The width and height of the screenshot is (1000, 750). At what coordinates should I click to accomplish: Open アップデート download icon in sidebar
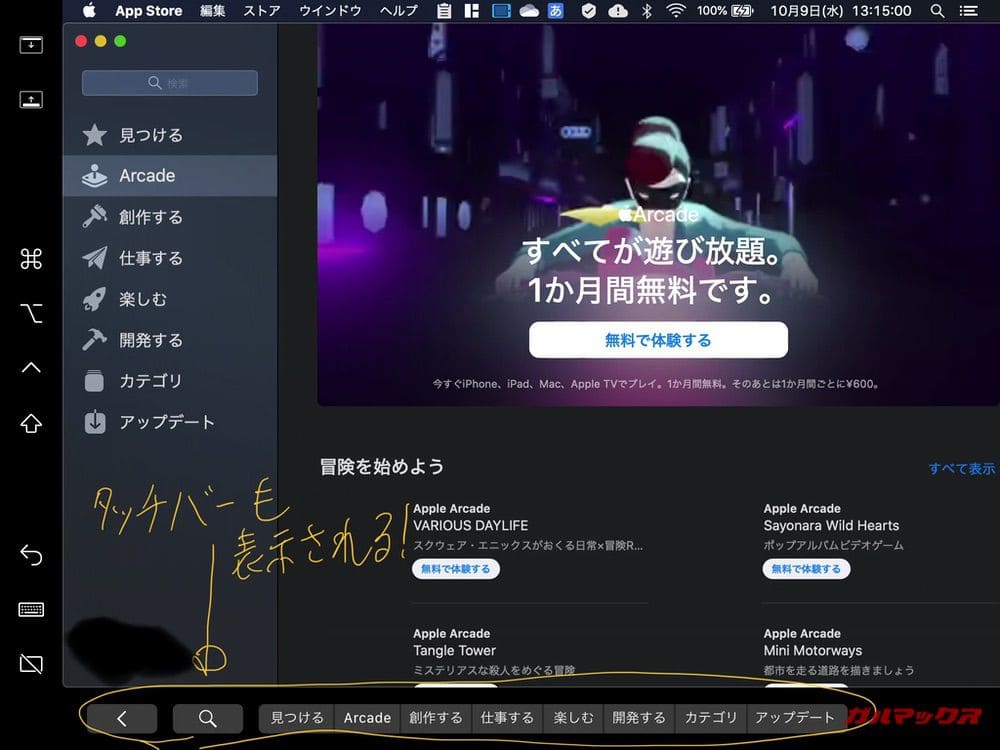(95, 422)
